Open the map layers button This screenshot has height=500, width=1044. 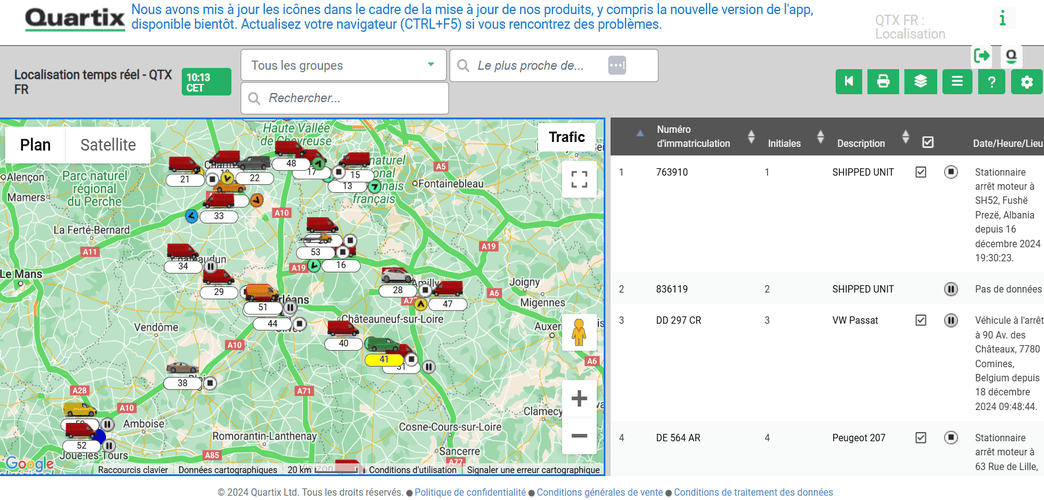[x=920, y=82]
